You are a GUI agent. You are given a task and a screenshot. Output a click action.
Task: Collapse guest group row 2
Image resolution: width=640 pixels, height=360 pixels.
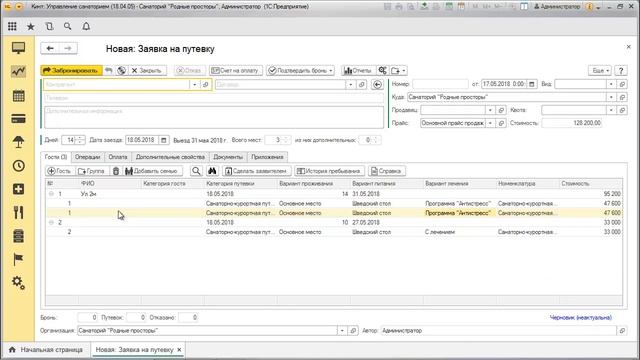pyautogui.click(x=51, y=222)
